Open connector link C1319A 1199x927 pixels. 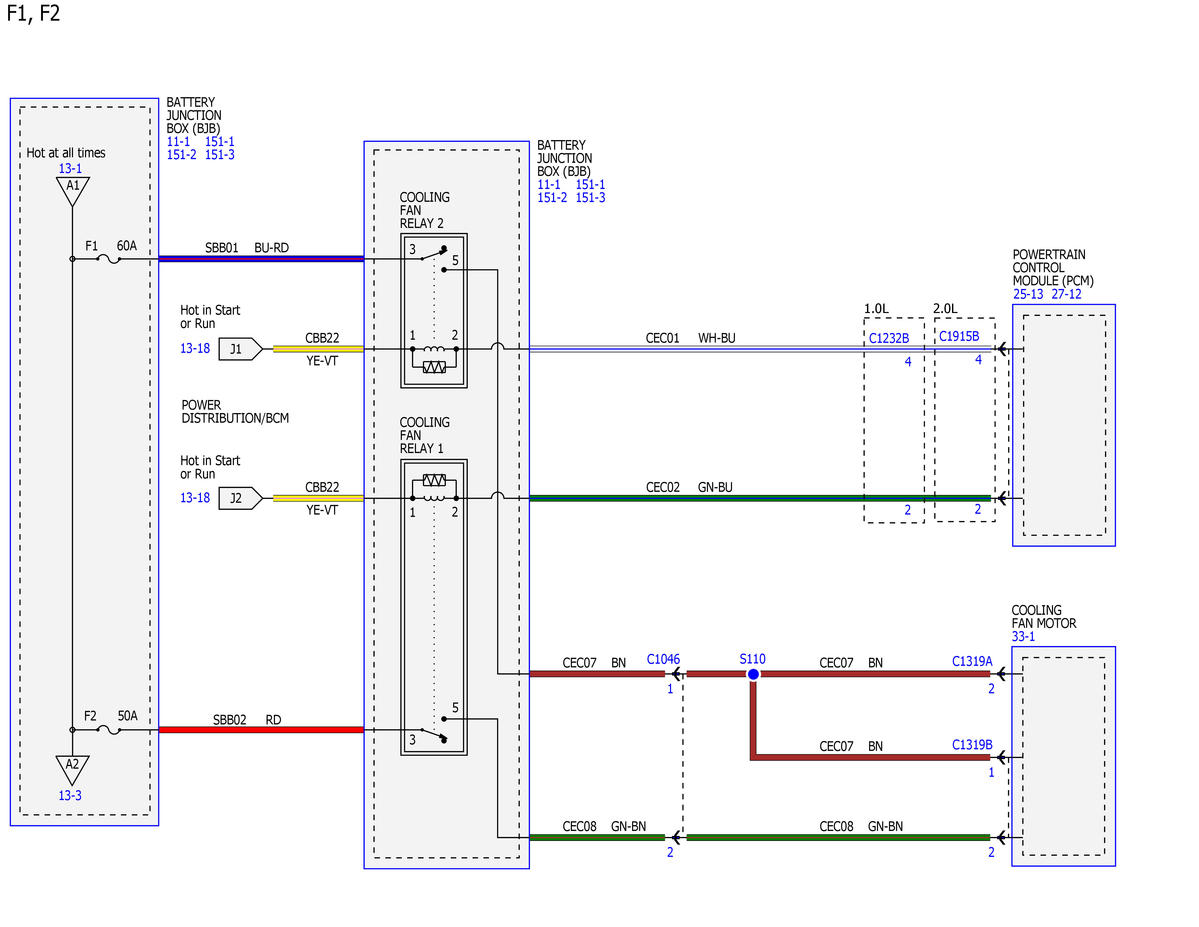972,661
